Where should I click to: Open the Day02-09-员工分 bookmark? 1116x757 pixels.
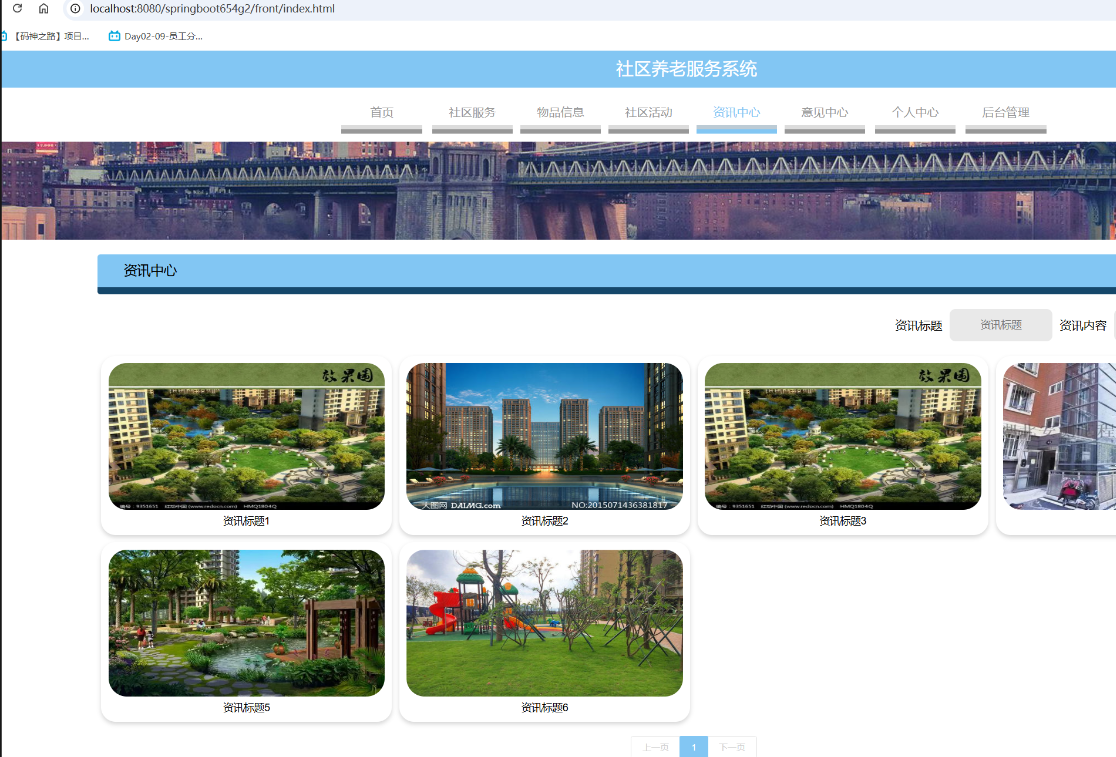156,36
